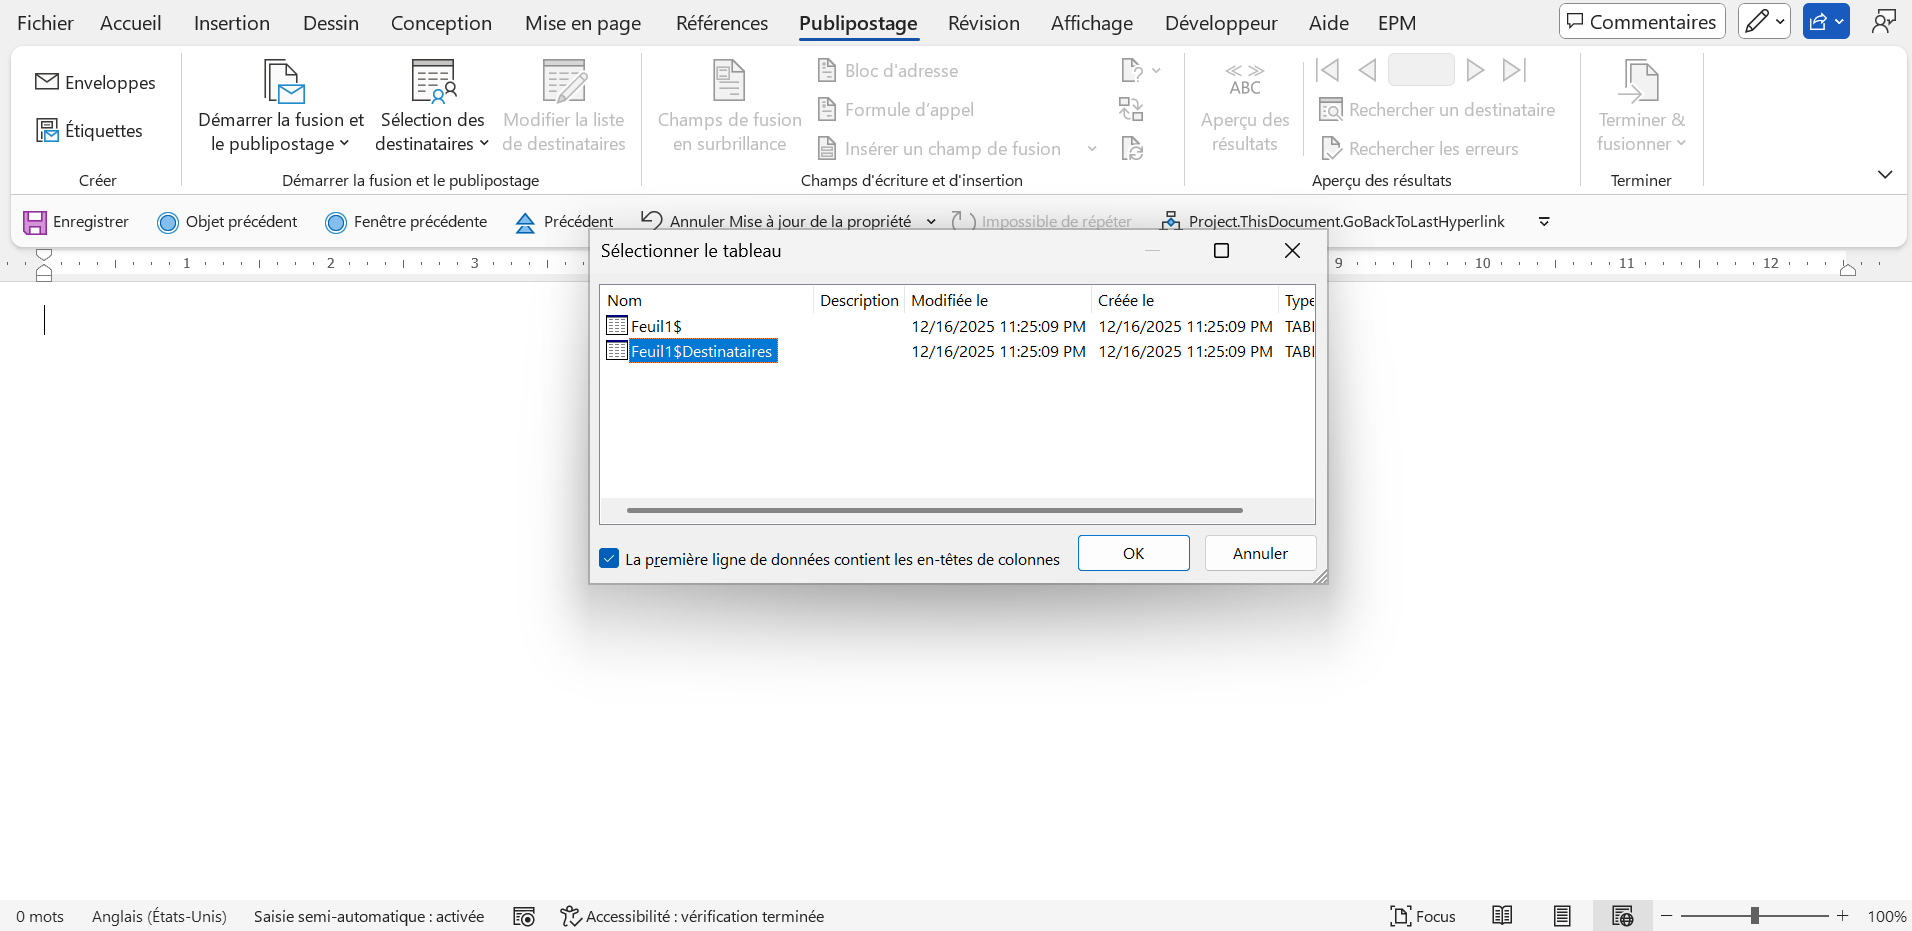Go to the last record

(1514, 70)
